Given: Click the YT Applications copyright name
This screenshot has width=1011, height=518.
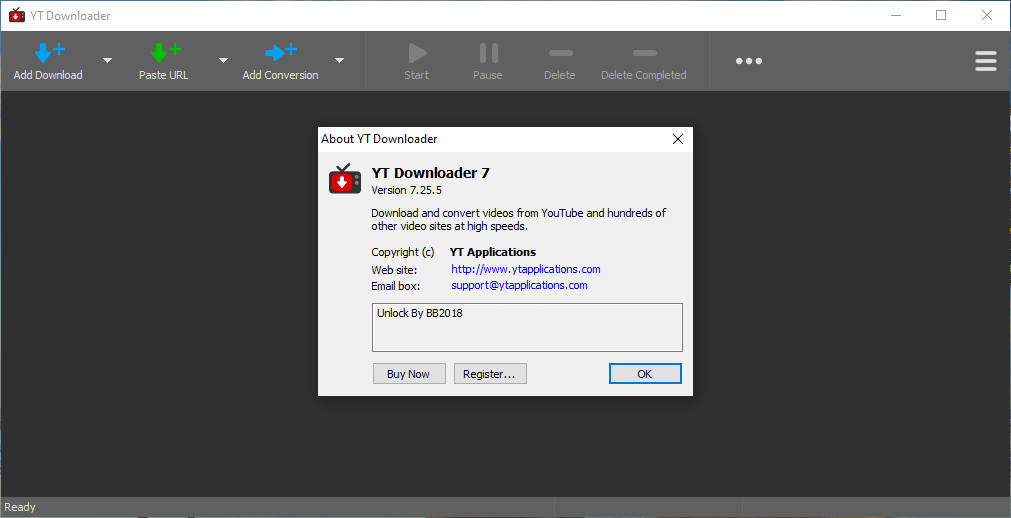Looking at the screenshot, I should (x=493, y=252).
